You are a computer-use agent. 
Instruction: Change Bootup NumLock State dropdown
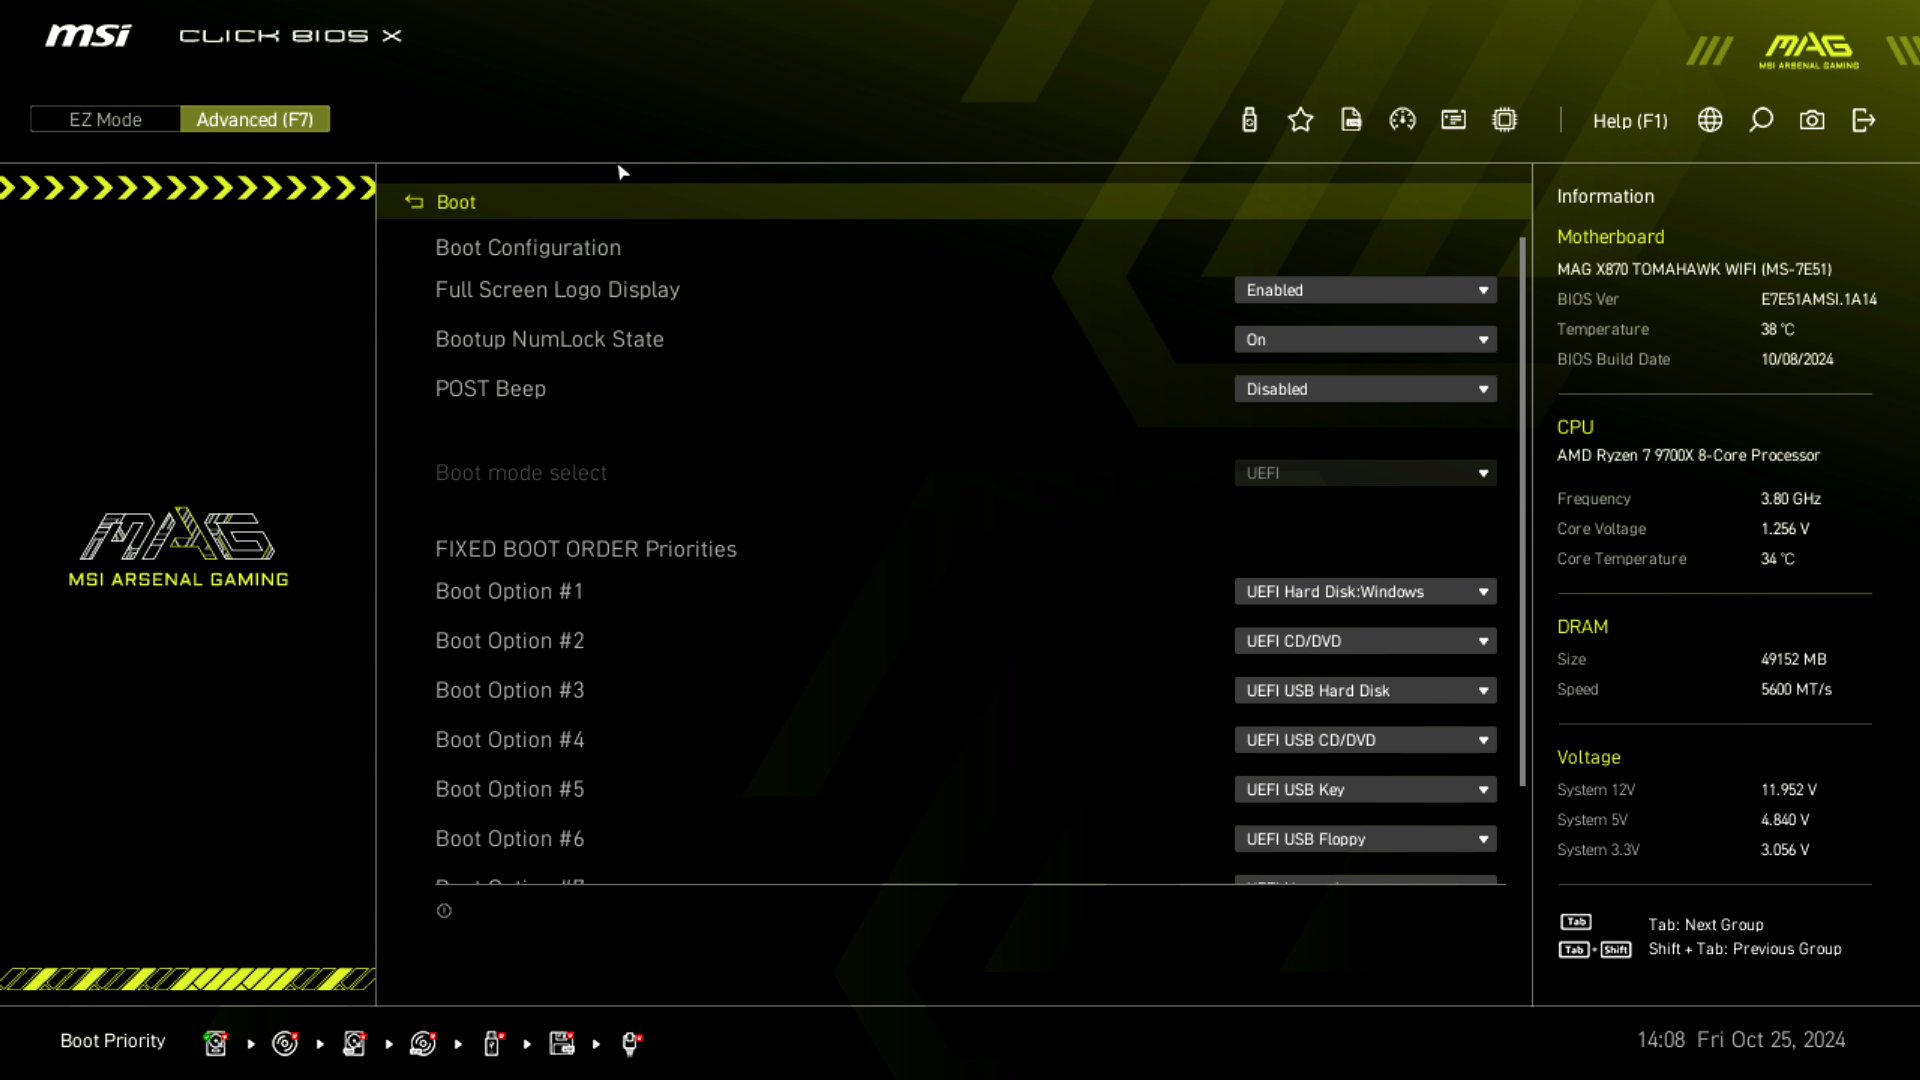(1365, 340)
